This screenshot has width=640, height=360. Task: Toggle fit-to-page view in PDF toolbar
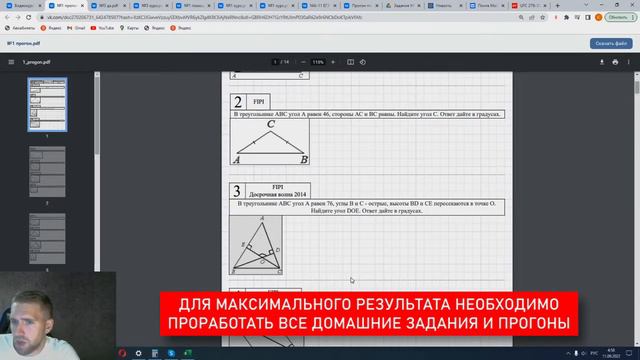350,62
